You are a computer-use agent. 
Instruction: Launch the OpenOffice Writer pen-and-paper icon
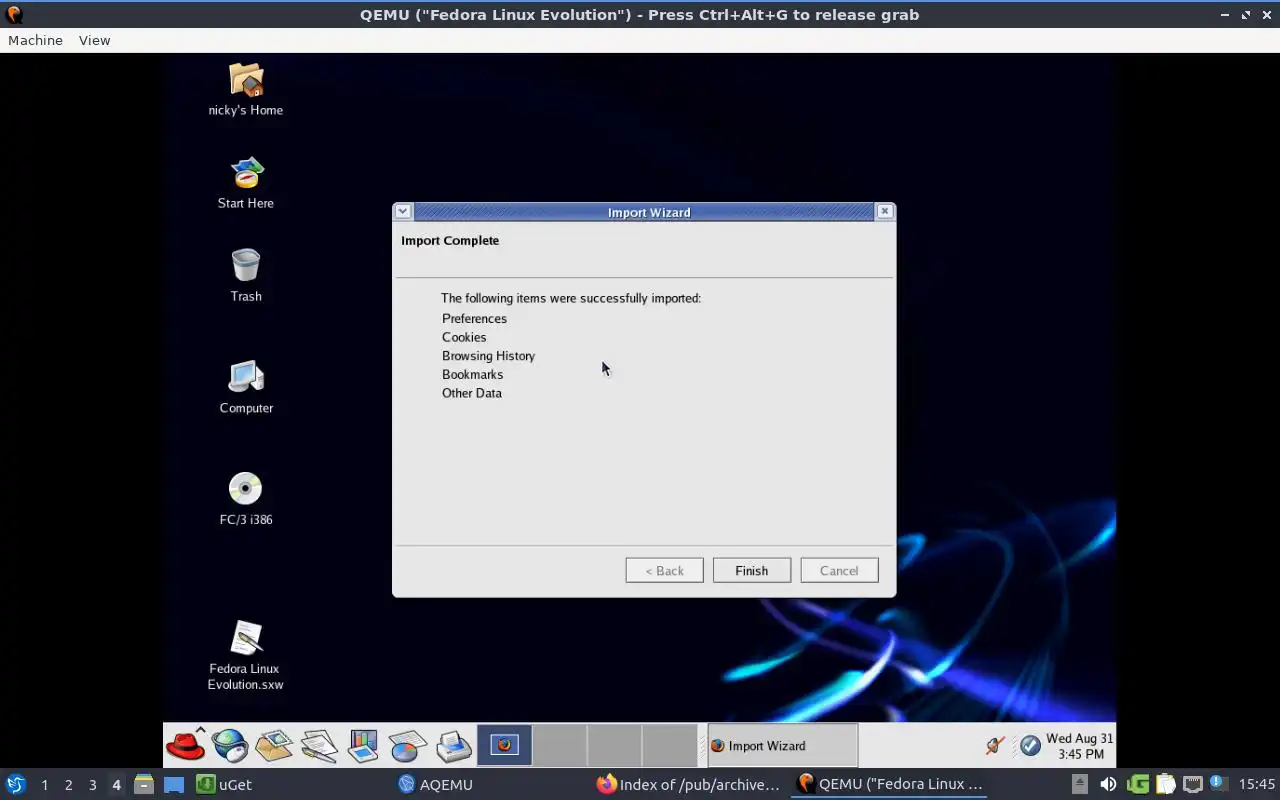tap(319, 745)
